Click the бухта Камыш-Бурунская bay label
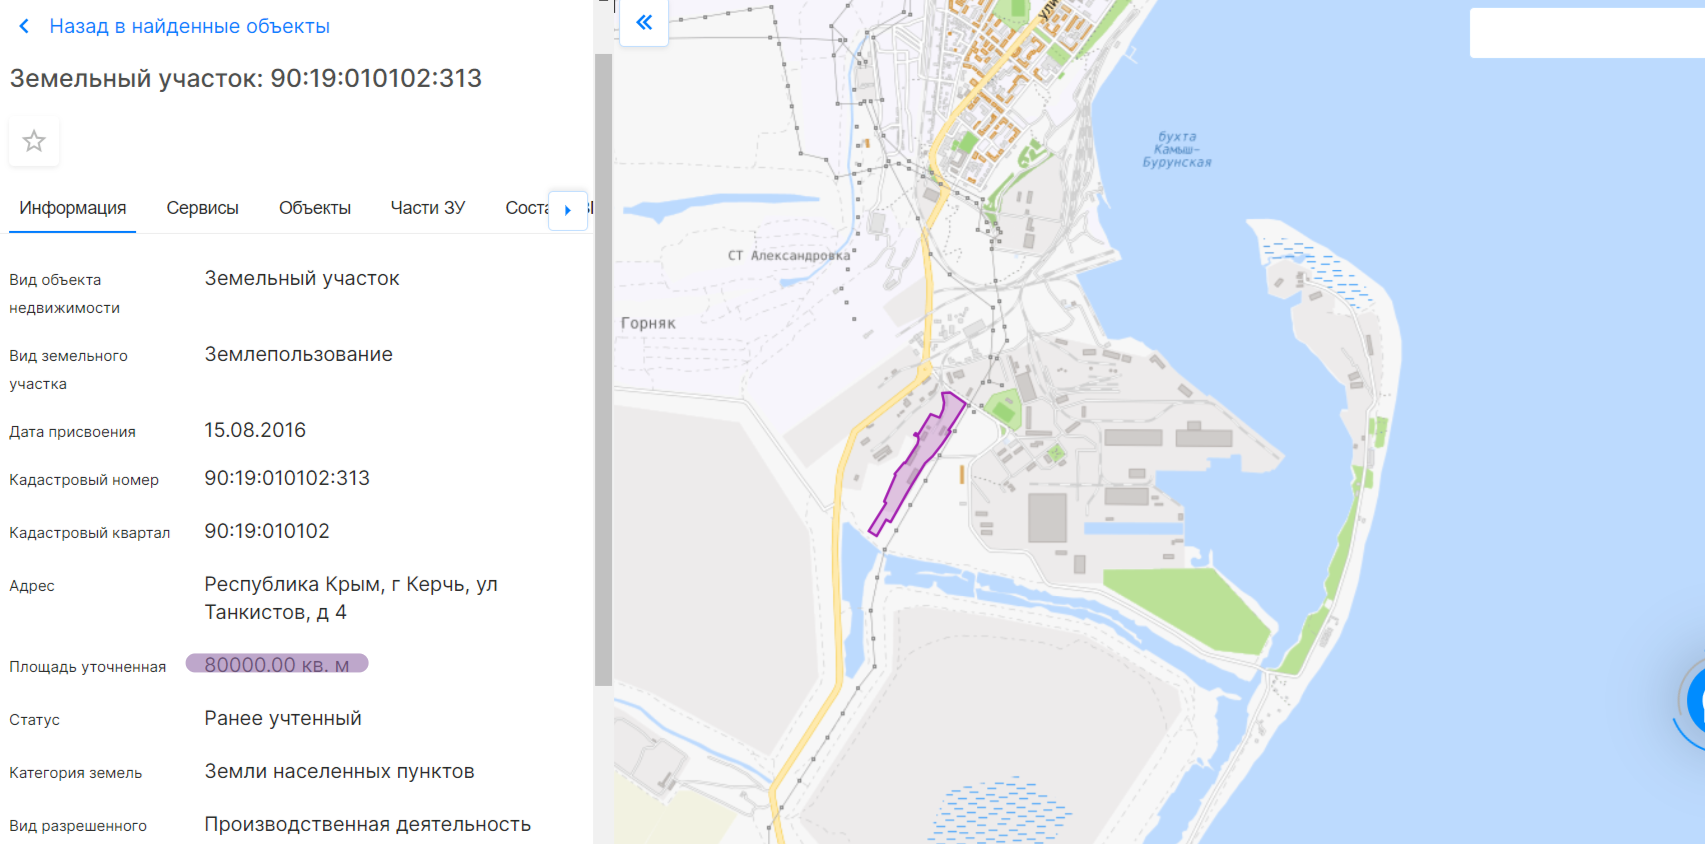Screen dimensions: 1705x844 coord(1176,149)
